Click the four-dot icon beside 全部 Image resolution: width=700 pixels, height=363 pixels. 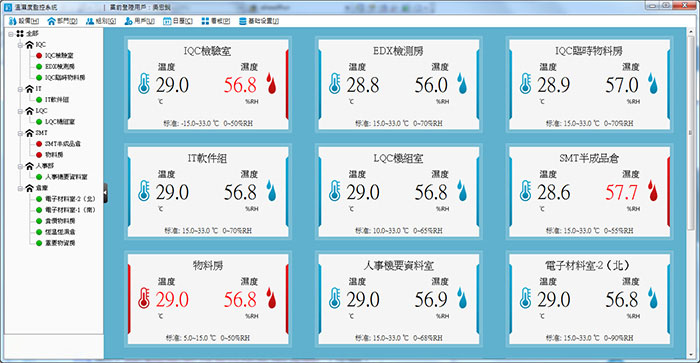[20, 33]
